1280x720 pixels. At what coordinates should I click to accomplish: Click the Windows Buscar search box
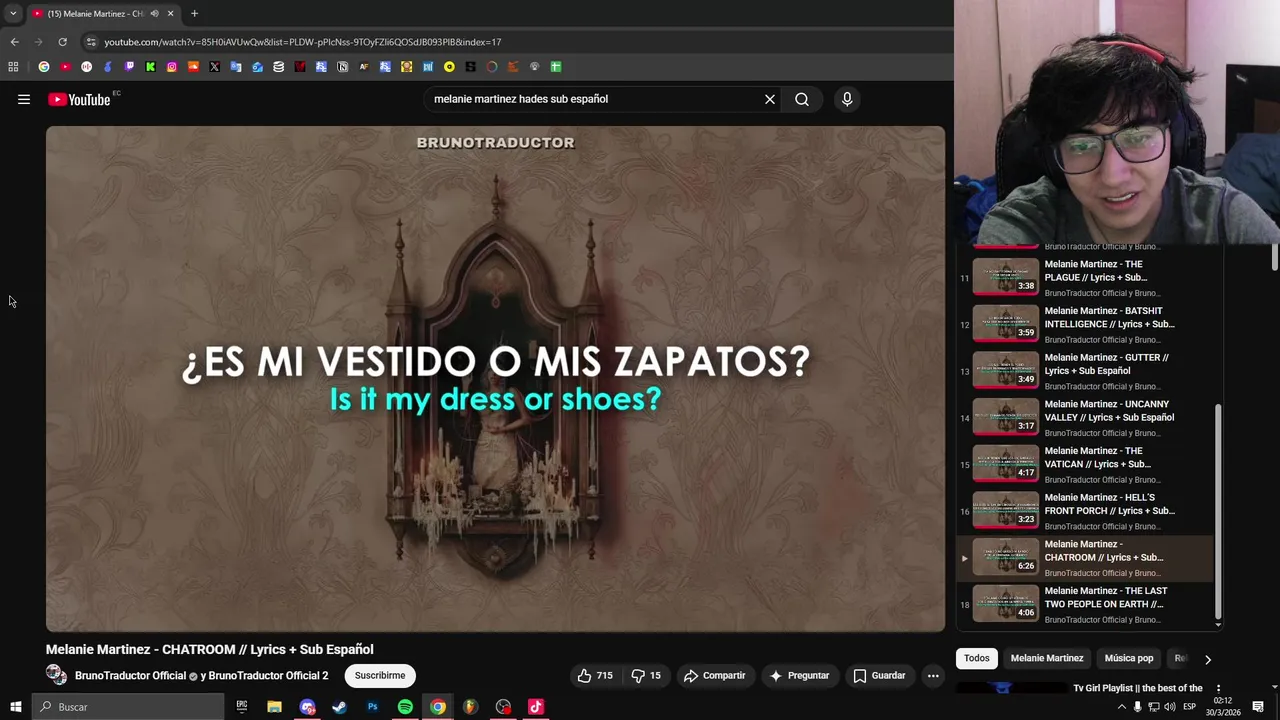[128, 707]
